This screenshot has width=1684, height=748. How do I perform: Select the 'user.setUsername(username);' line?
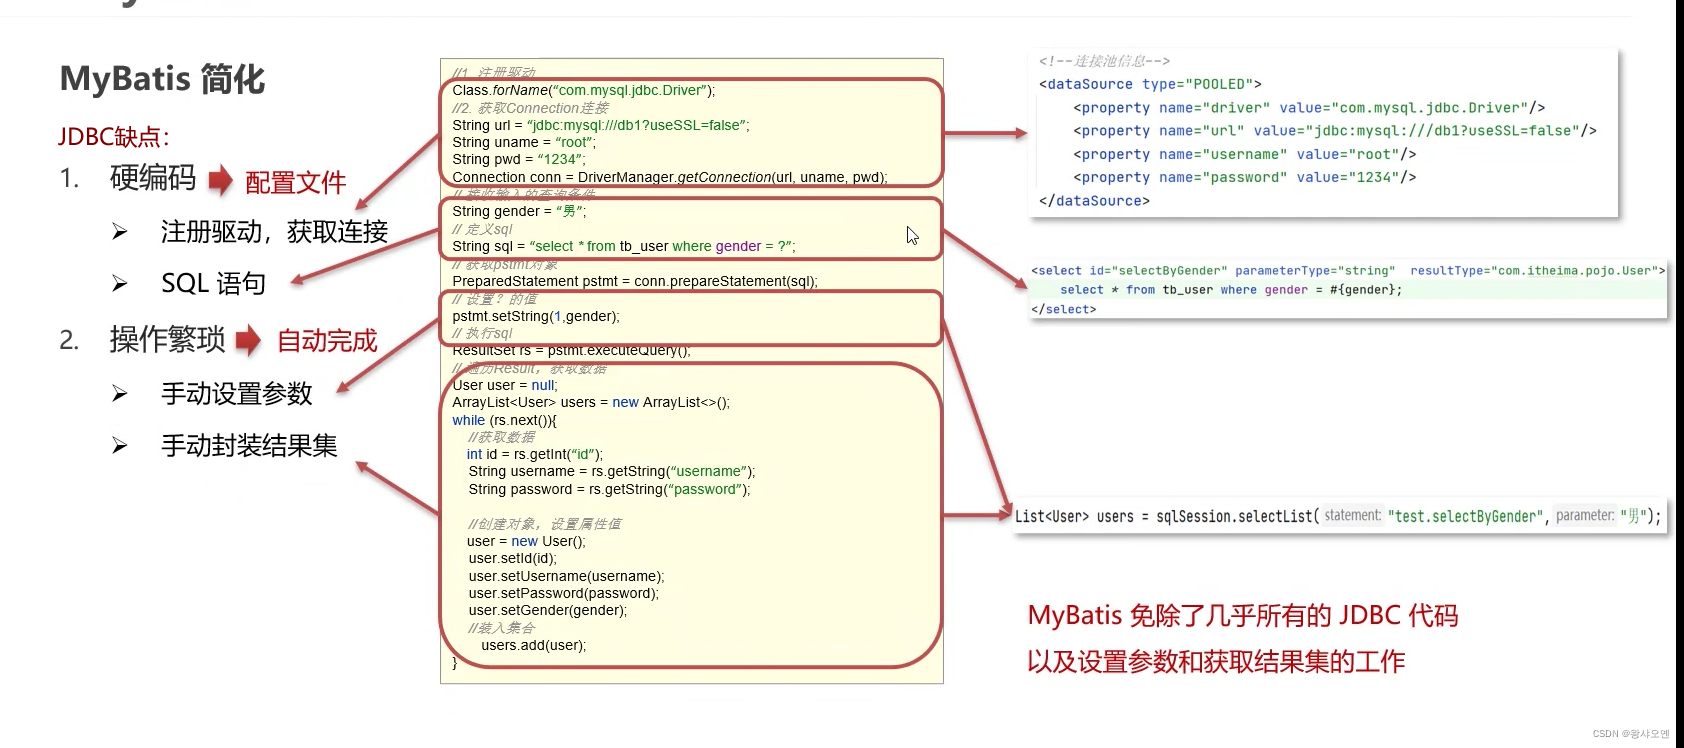(566, 576)
